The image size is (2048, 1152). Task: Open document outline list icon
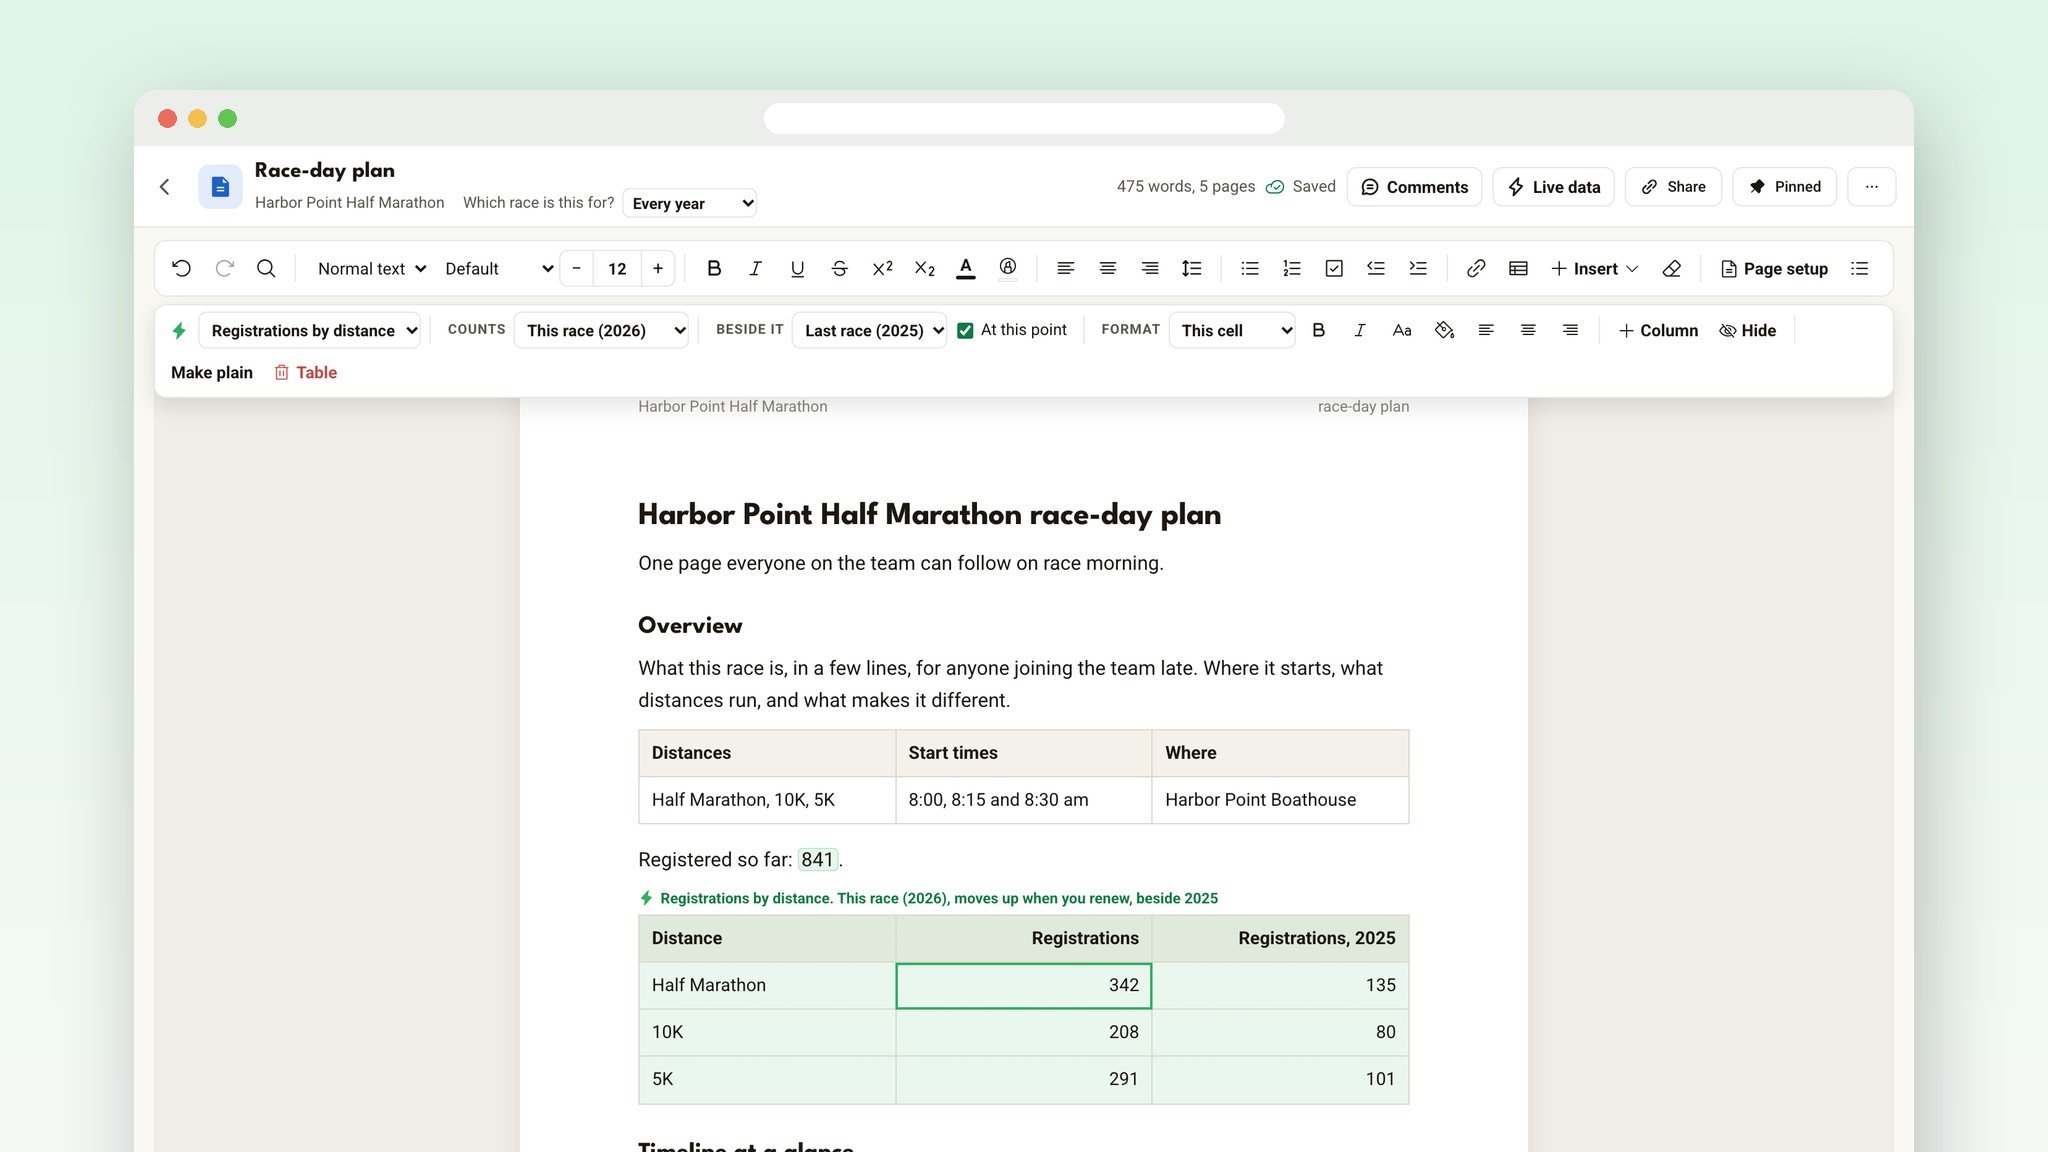[x=1859, y=268]
